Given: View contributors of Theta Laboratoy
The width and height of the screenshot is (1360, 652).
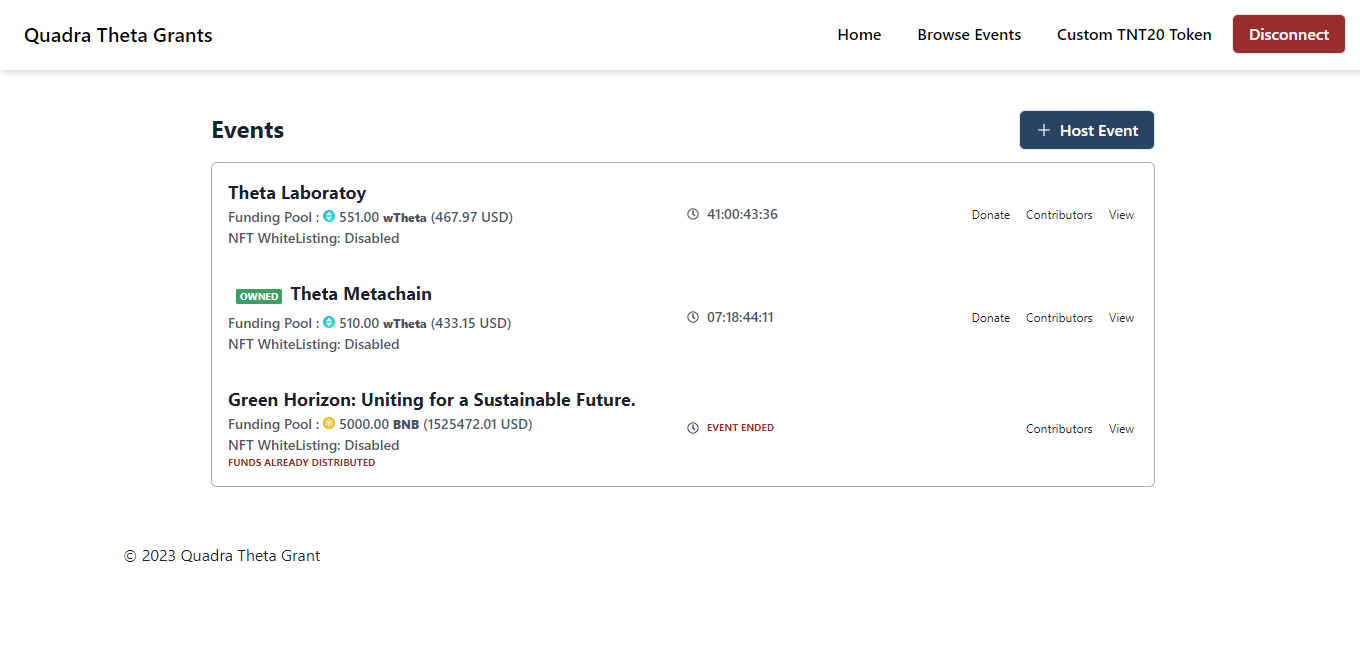Looking at the screenshot, I should [x=1059, y=215].
